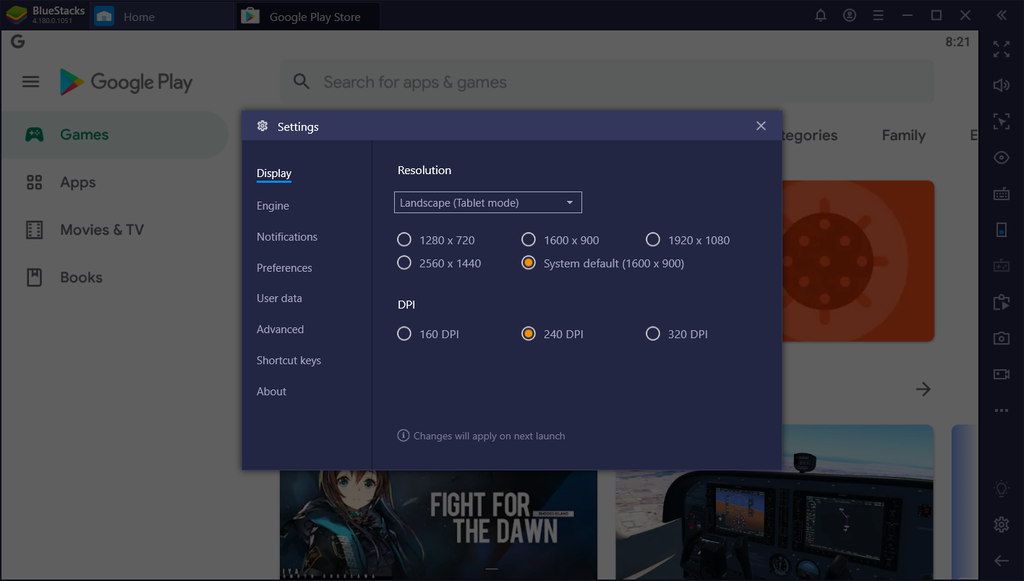Select the orange app thumbnail on the right
The width and height of the screenshot is (1024, 581).
pyautogui.click(x=856, y=260)
